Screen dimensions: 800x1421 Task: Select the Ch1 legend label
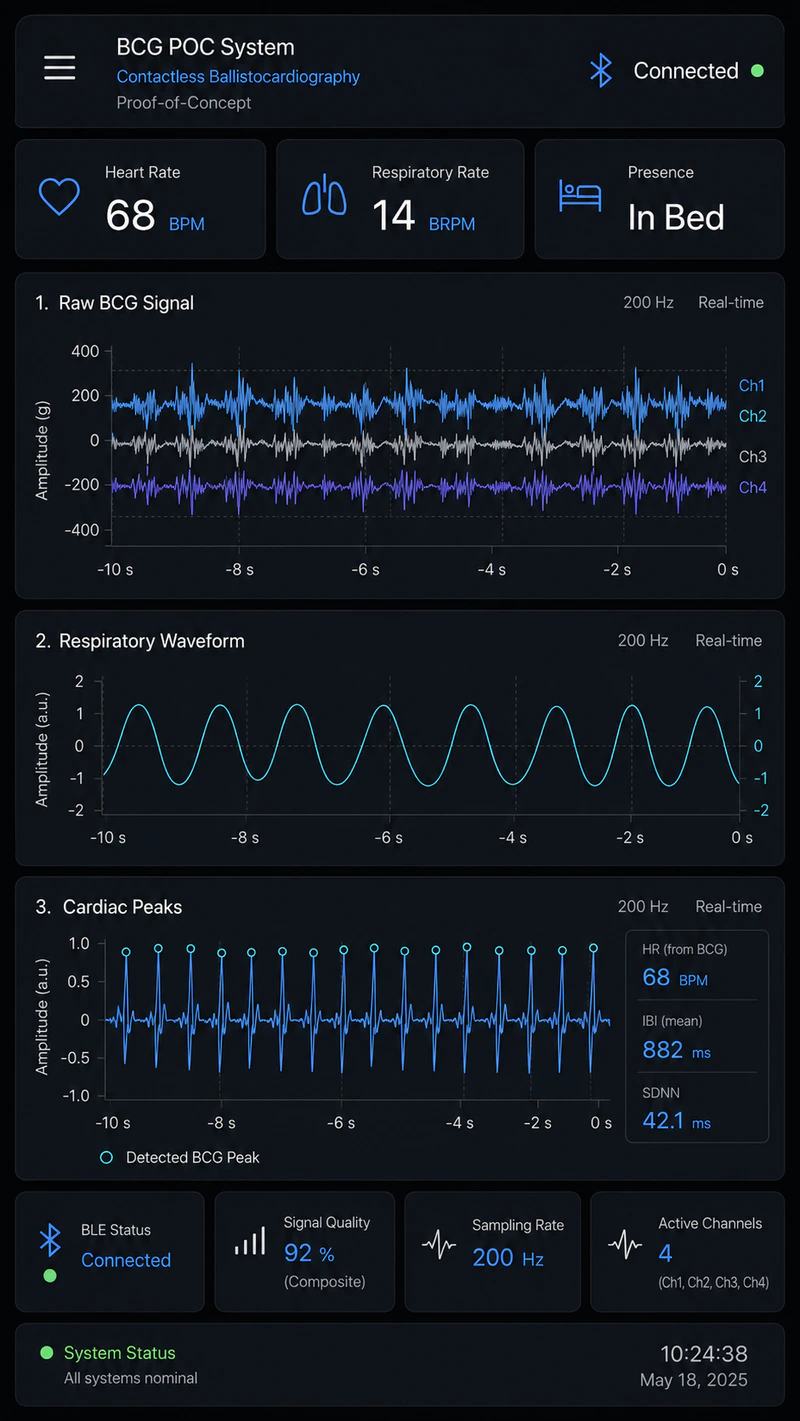752,386
